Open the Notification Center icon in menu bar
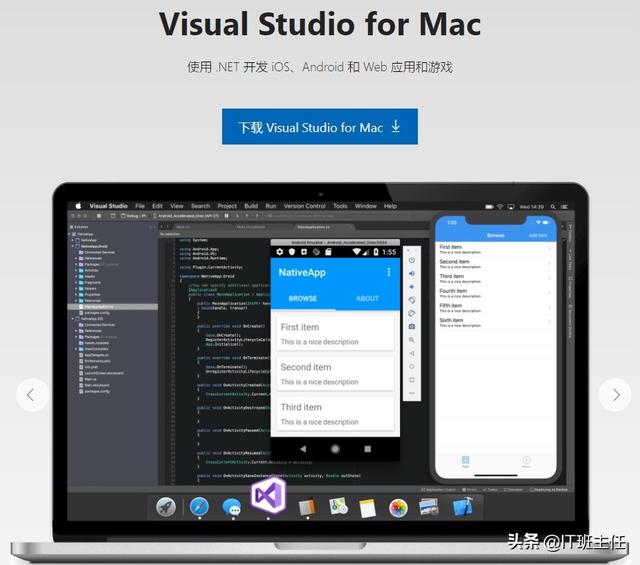The width and height of the screenshot is (640, 565). pyautogui.click(x=564, y=207)
